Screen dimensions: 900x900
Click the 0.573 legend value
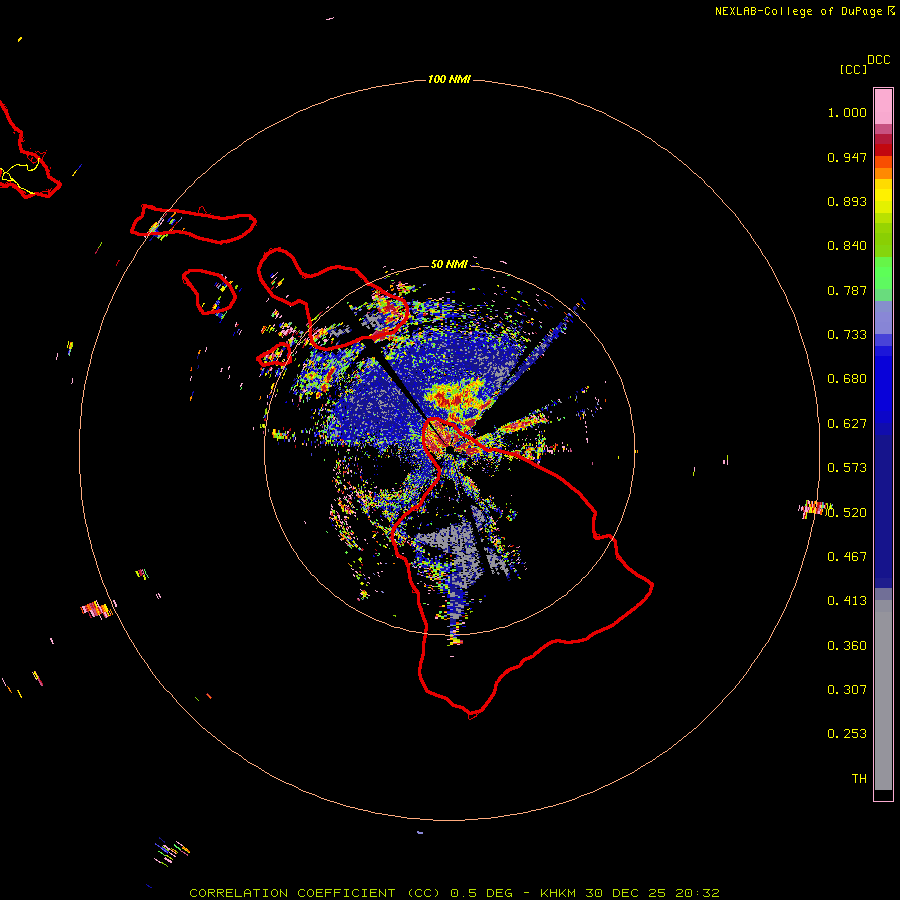[x=847, y=468]
